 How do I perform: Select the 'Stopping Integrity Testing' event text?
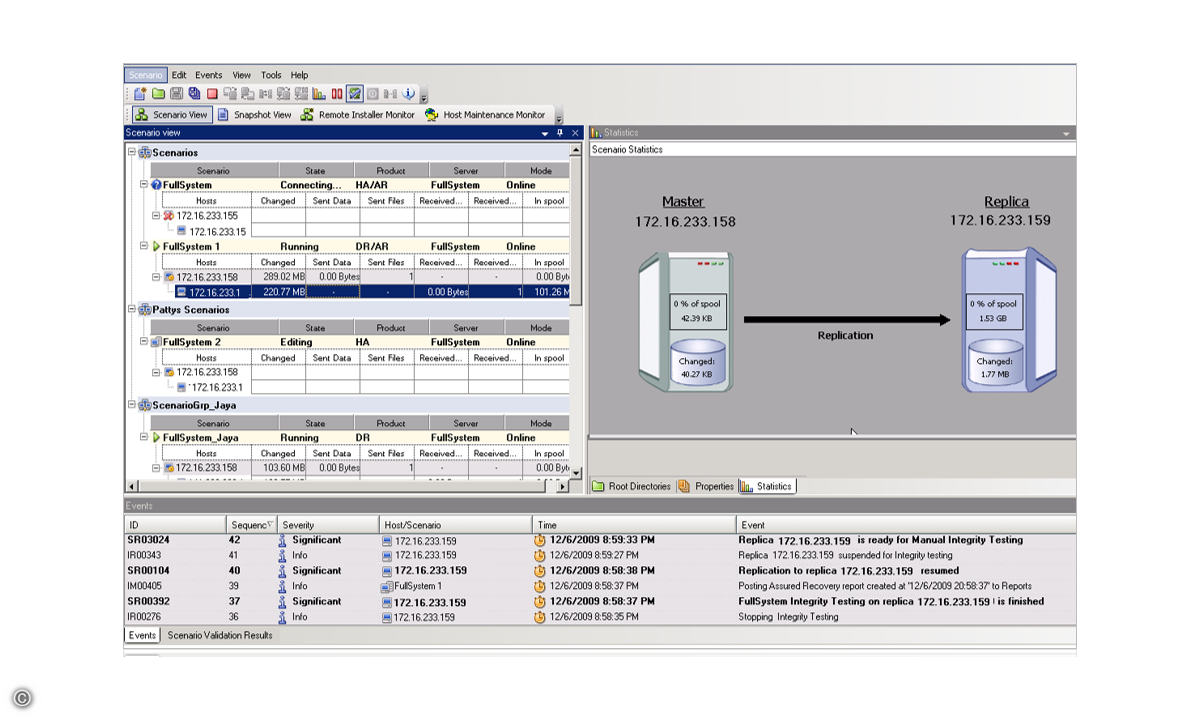[x=788, y=617]
